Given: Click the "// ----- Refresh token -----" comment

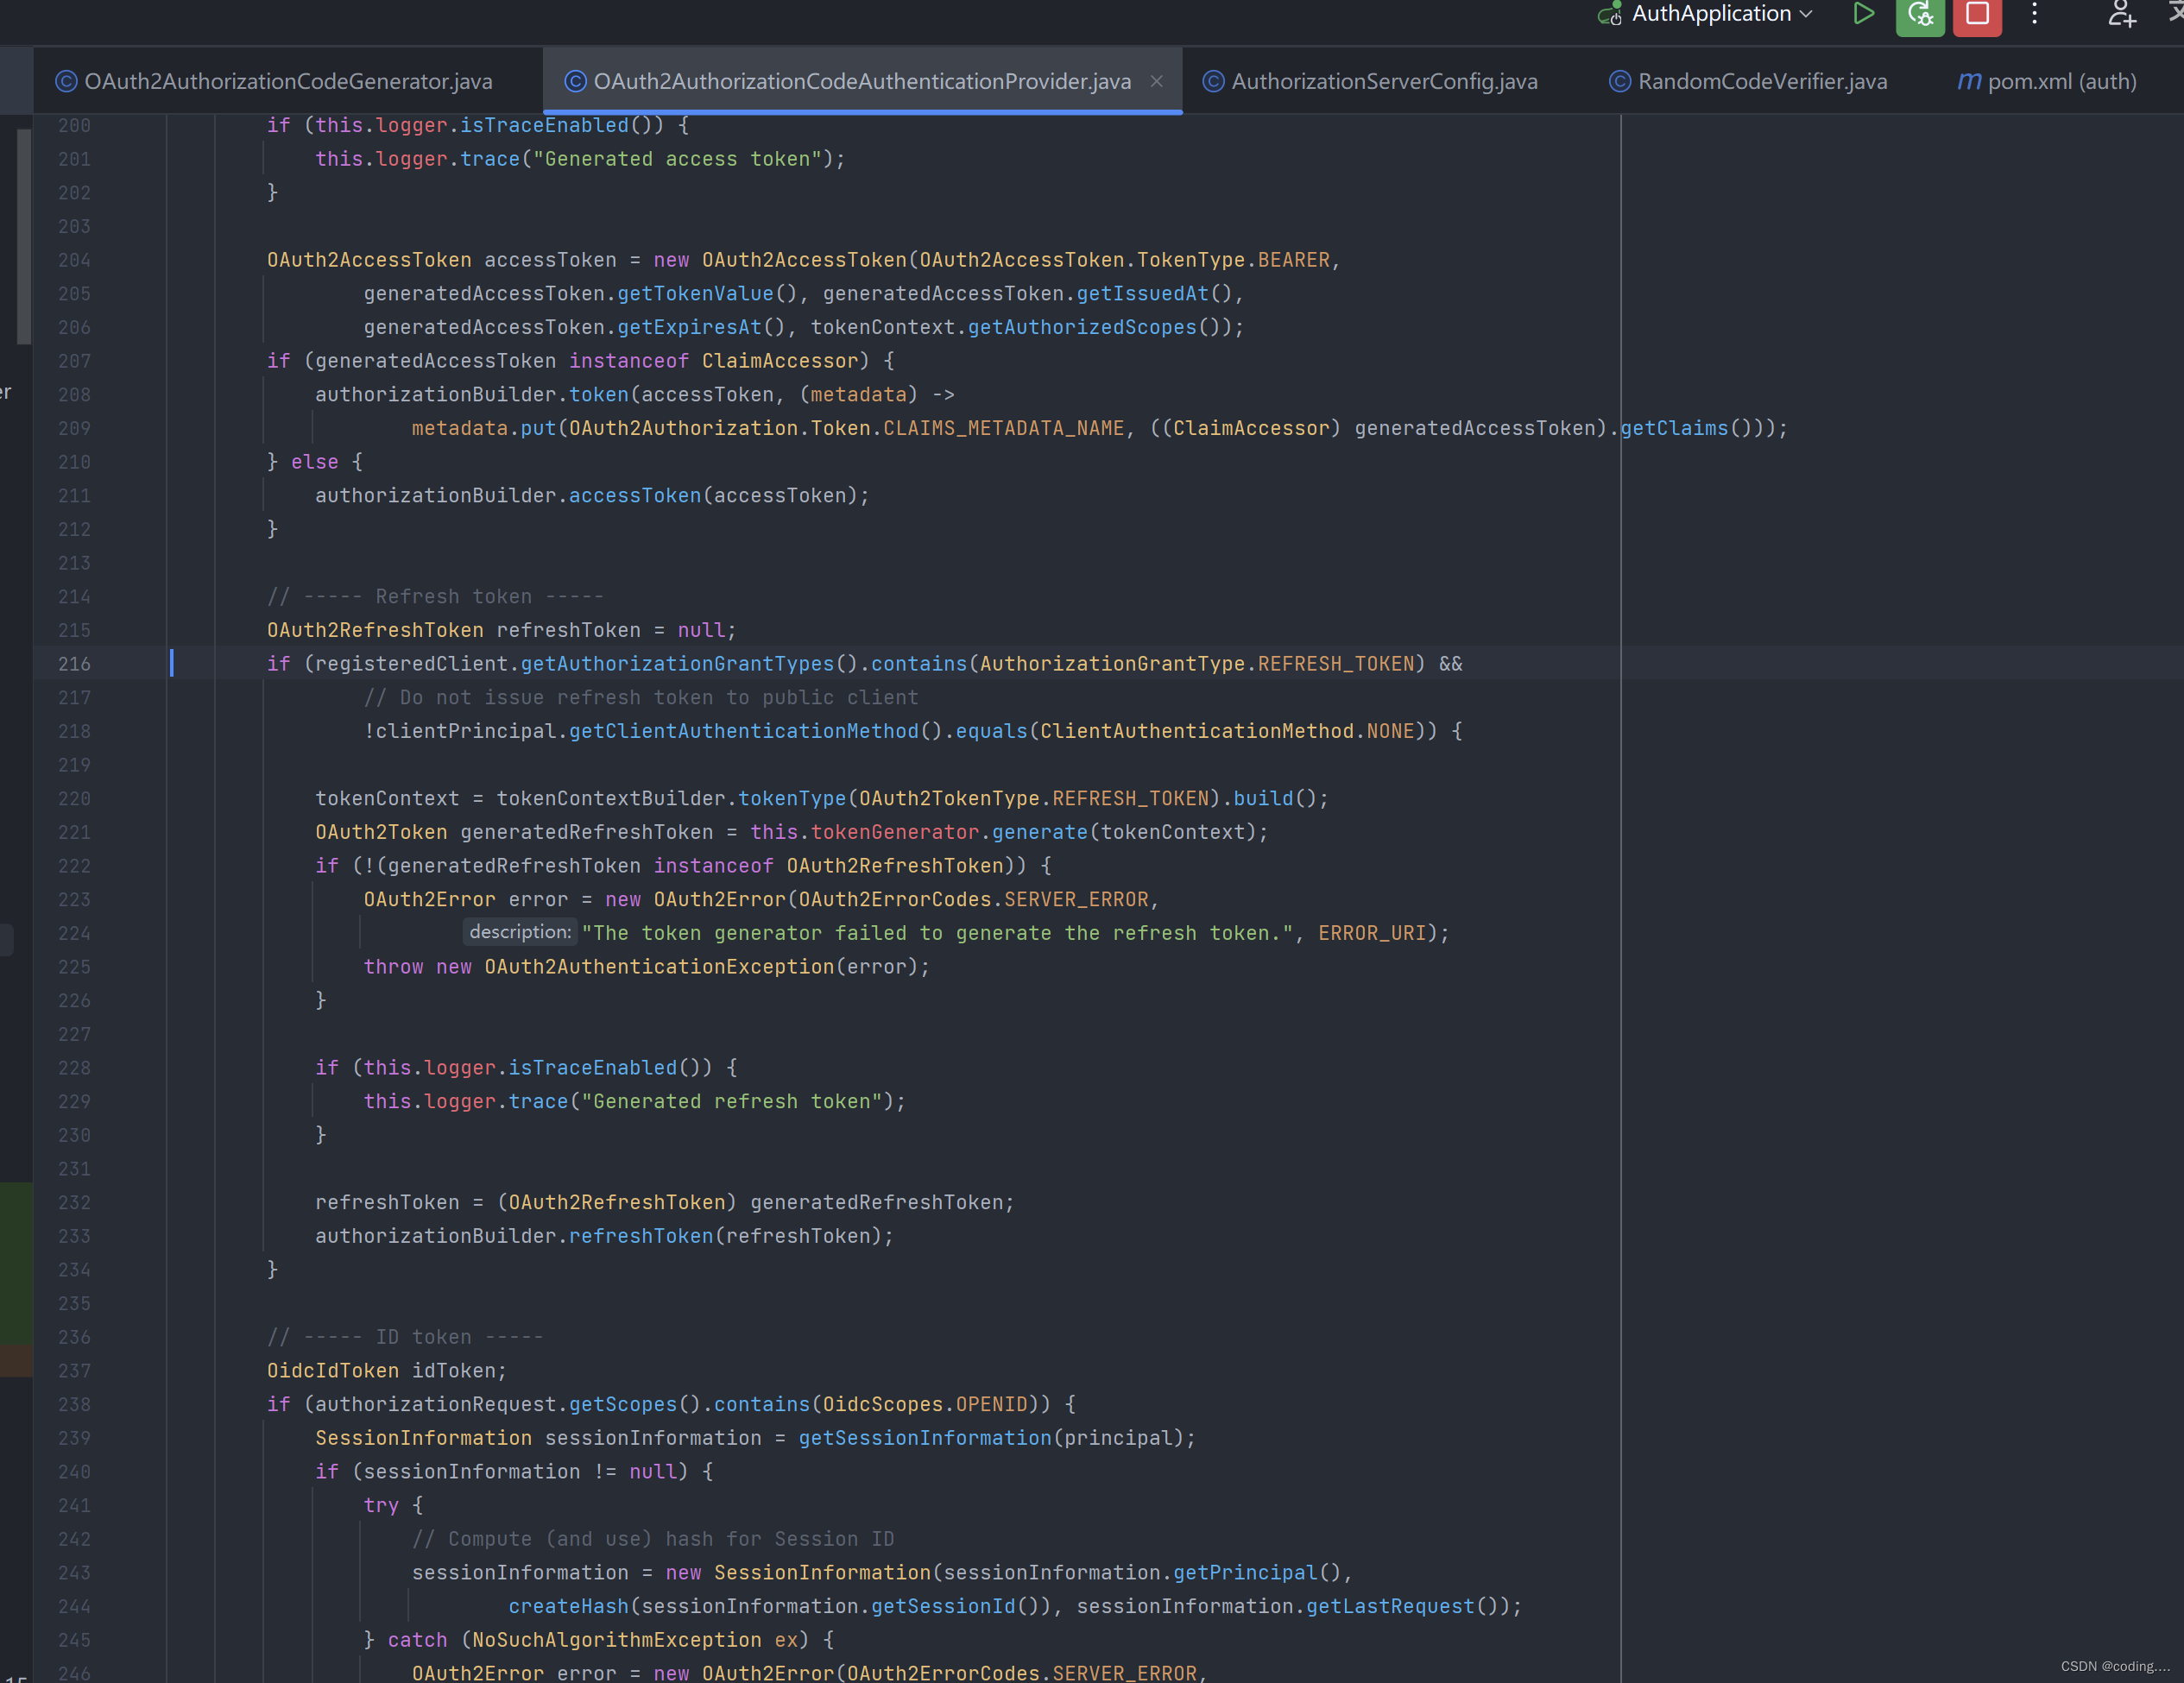Looking at the screenshot, I should [x=435, y=597].
